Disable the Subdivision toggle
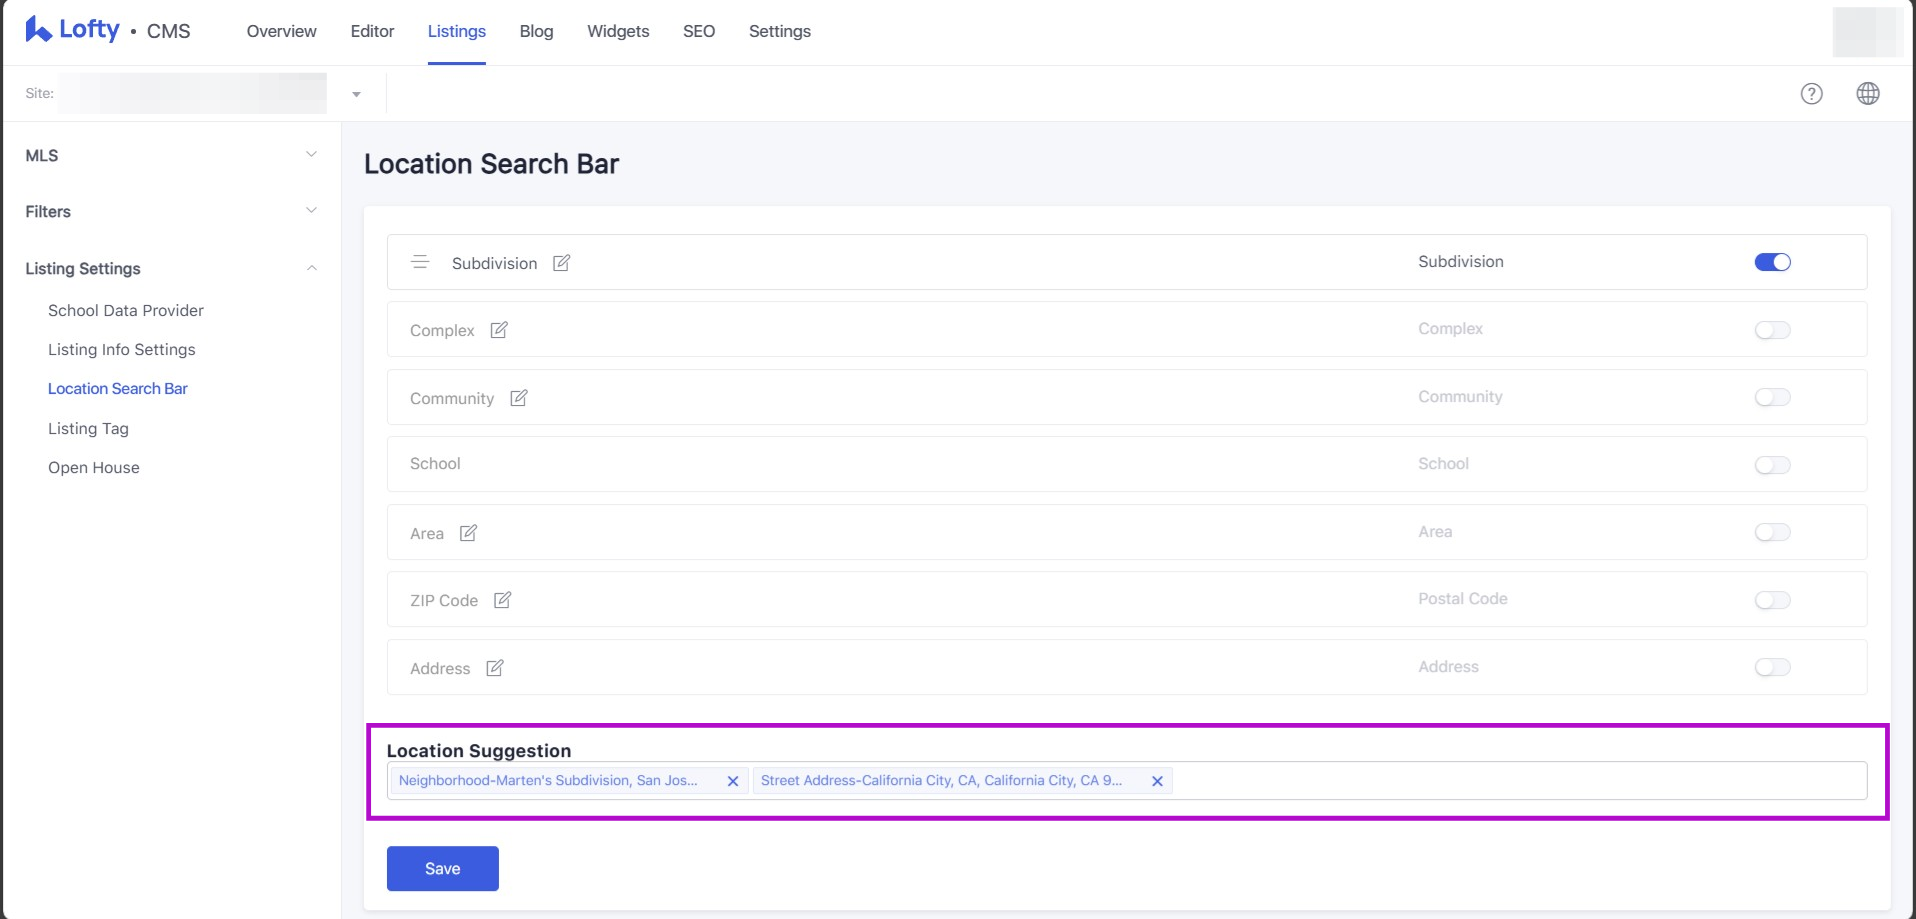Image resolution: width=1916 pixels, height=919 pixels. click(1772, 262)
